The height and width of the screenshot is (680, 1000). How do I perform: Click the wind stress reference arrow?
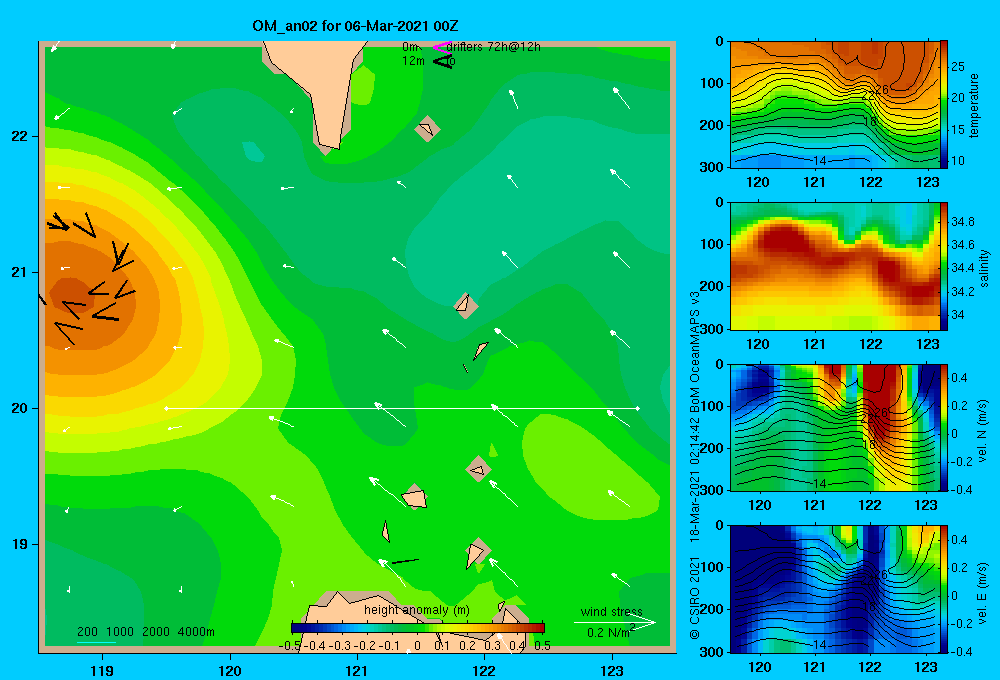click(615, 623)
